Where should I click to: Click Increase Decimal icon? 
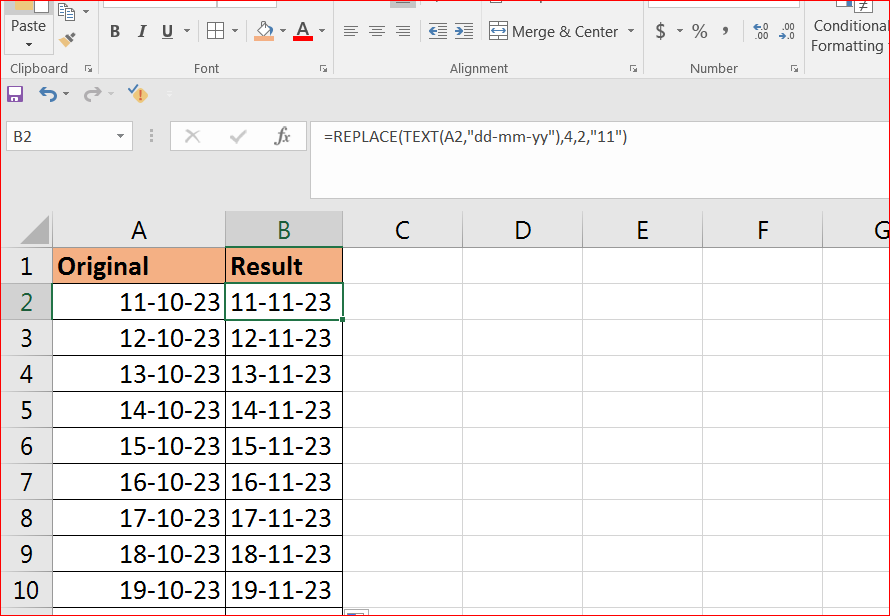761,32
